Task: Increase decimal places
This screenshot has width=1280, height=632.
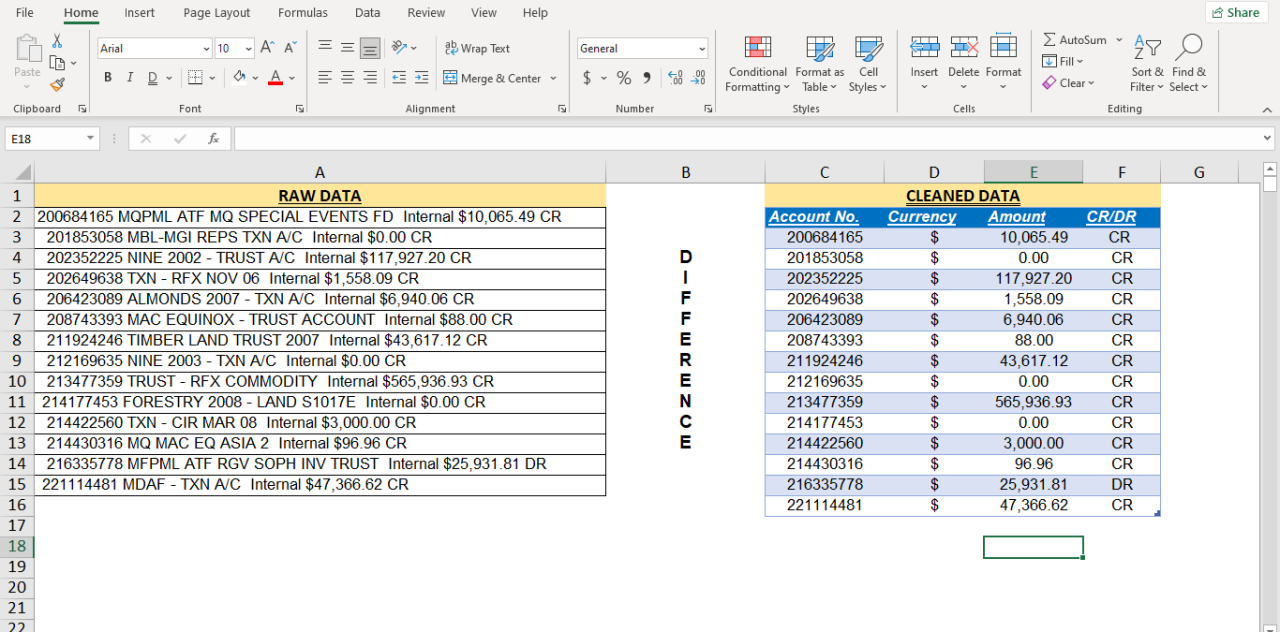Action: [675, 78]
